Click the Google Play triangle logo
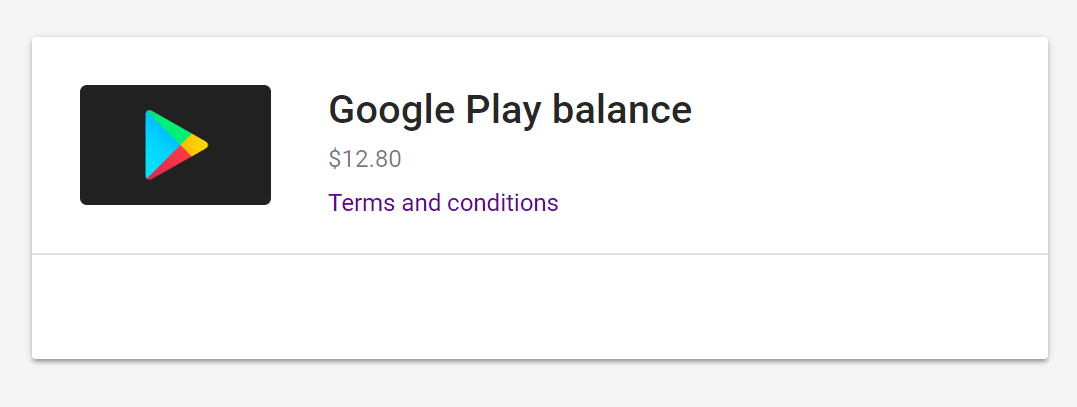1077x407 pixels. (175, 145)
